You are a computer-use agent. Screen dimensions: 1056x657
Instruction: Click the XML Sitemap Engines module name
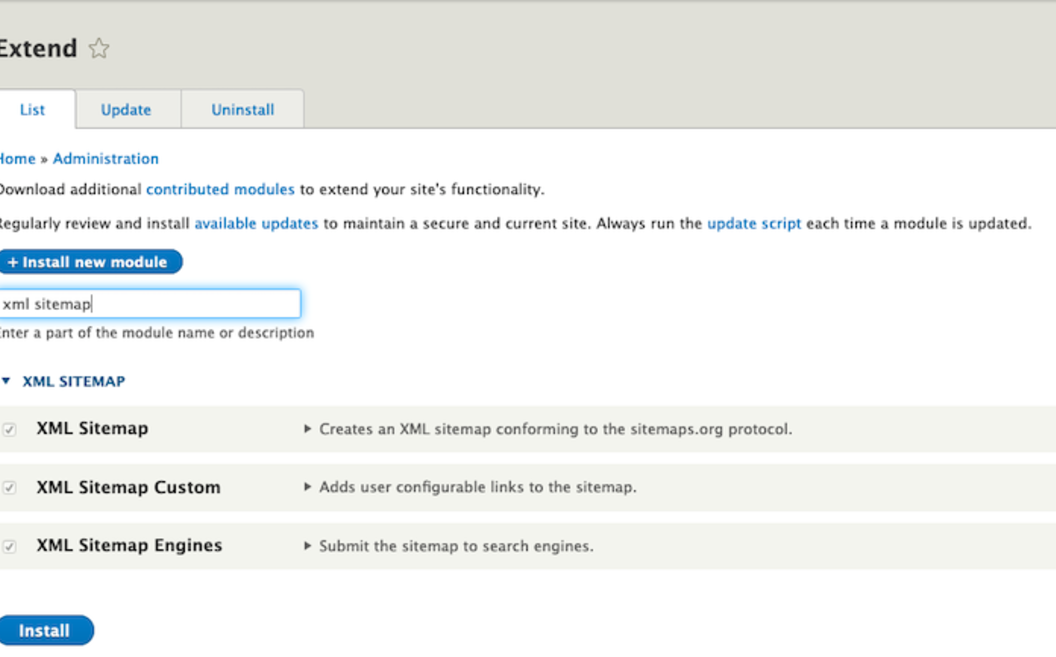coord(129,546)
